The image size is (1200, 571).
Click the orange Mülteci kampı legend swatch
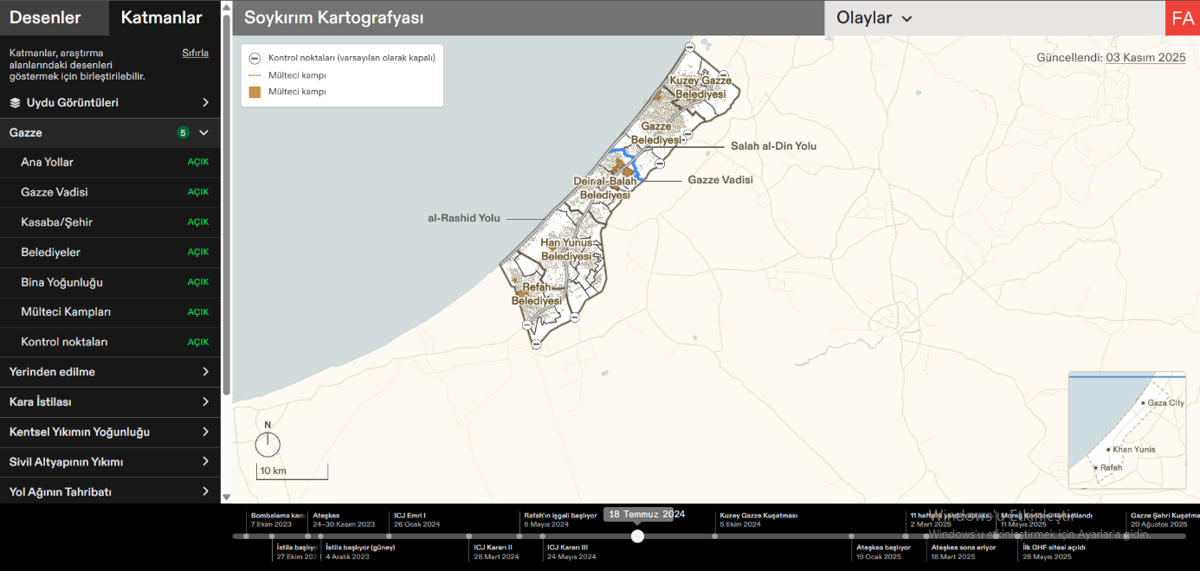pos(255,91)
